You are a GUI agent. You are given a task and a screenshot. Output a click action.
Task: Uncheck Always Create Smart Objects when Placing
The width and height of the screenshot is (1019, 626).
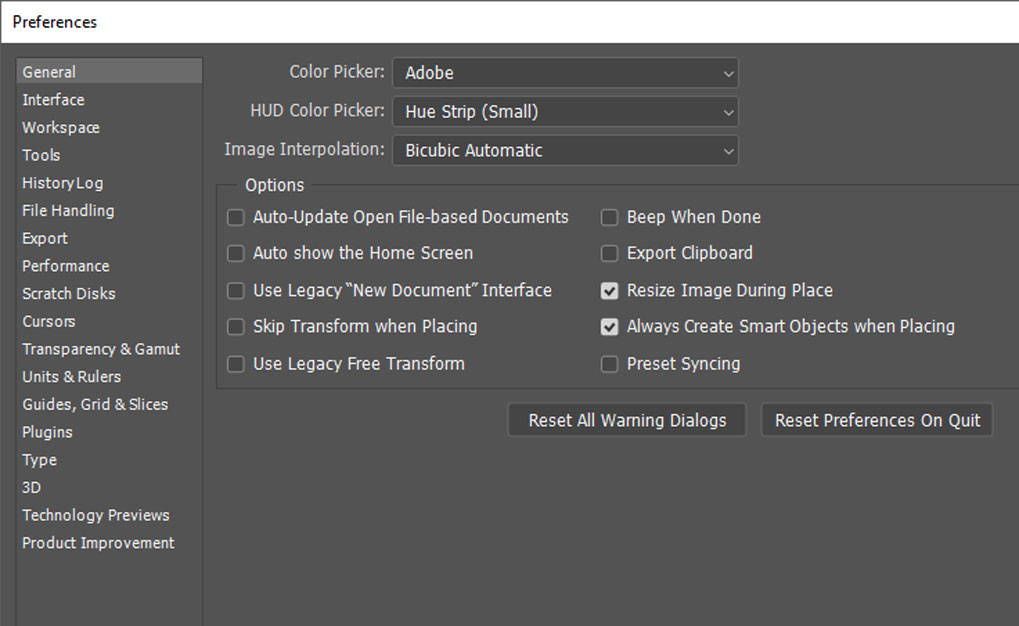pyautogui.click(x=609, y=326)
